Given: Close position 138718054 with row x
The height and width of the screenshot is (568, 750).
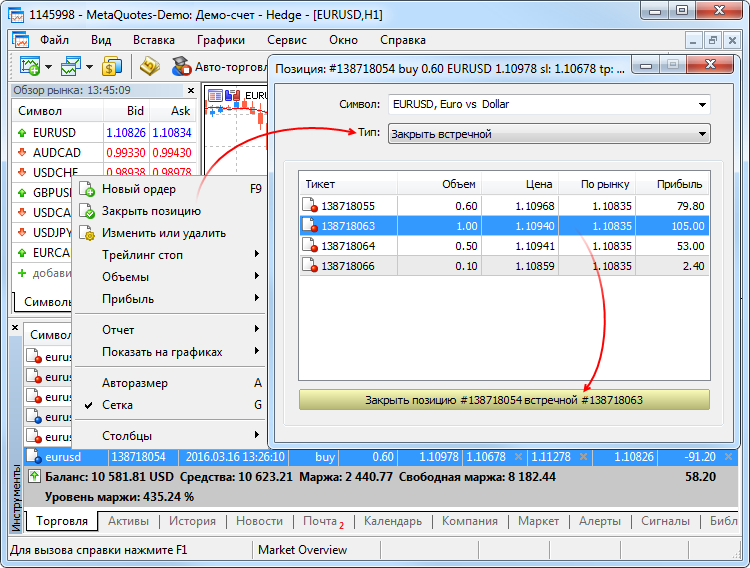Looking at the screenshot, I should coord(728,457).
